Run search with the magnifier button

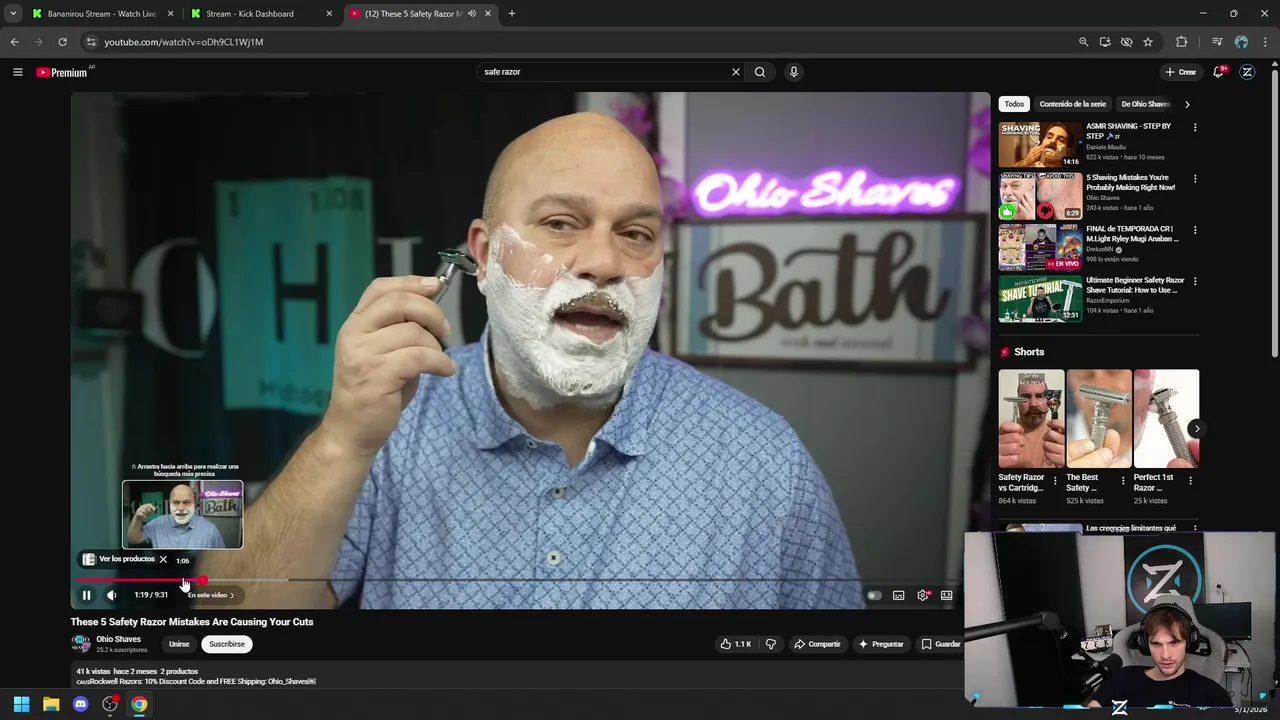(x=760, y=72)
